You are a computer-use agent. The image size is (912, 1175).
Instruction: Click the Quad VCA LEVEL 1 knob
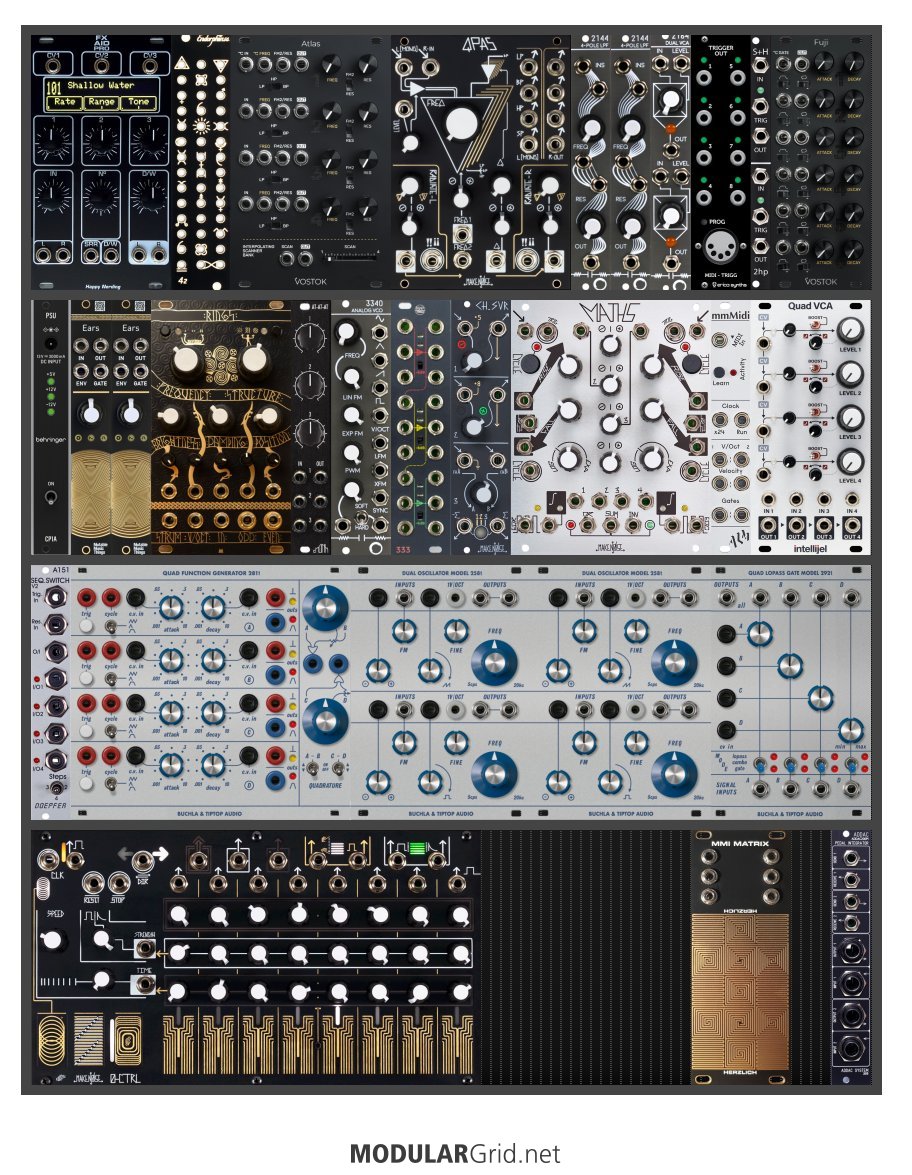click(x=850, y=330)
